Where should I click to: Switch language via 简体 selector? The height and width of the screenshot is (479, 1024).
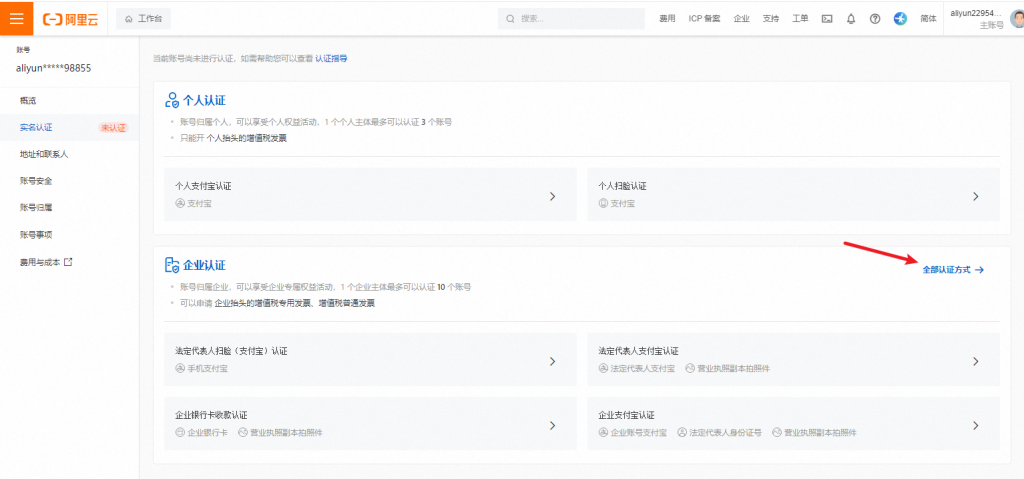(928, 19)
